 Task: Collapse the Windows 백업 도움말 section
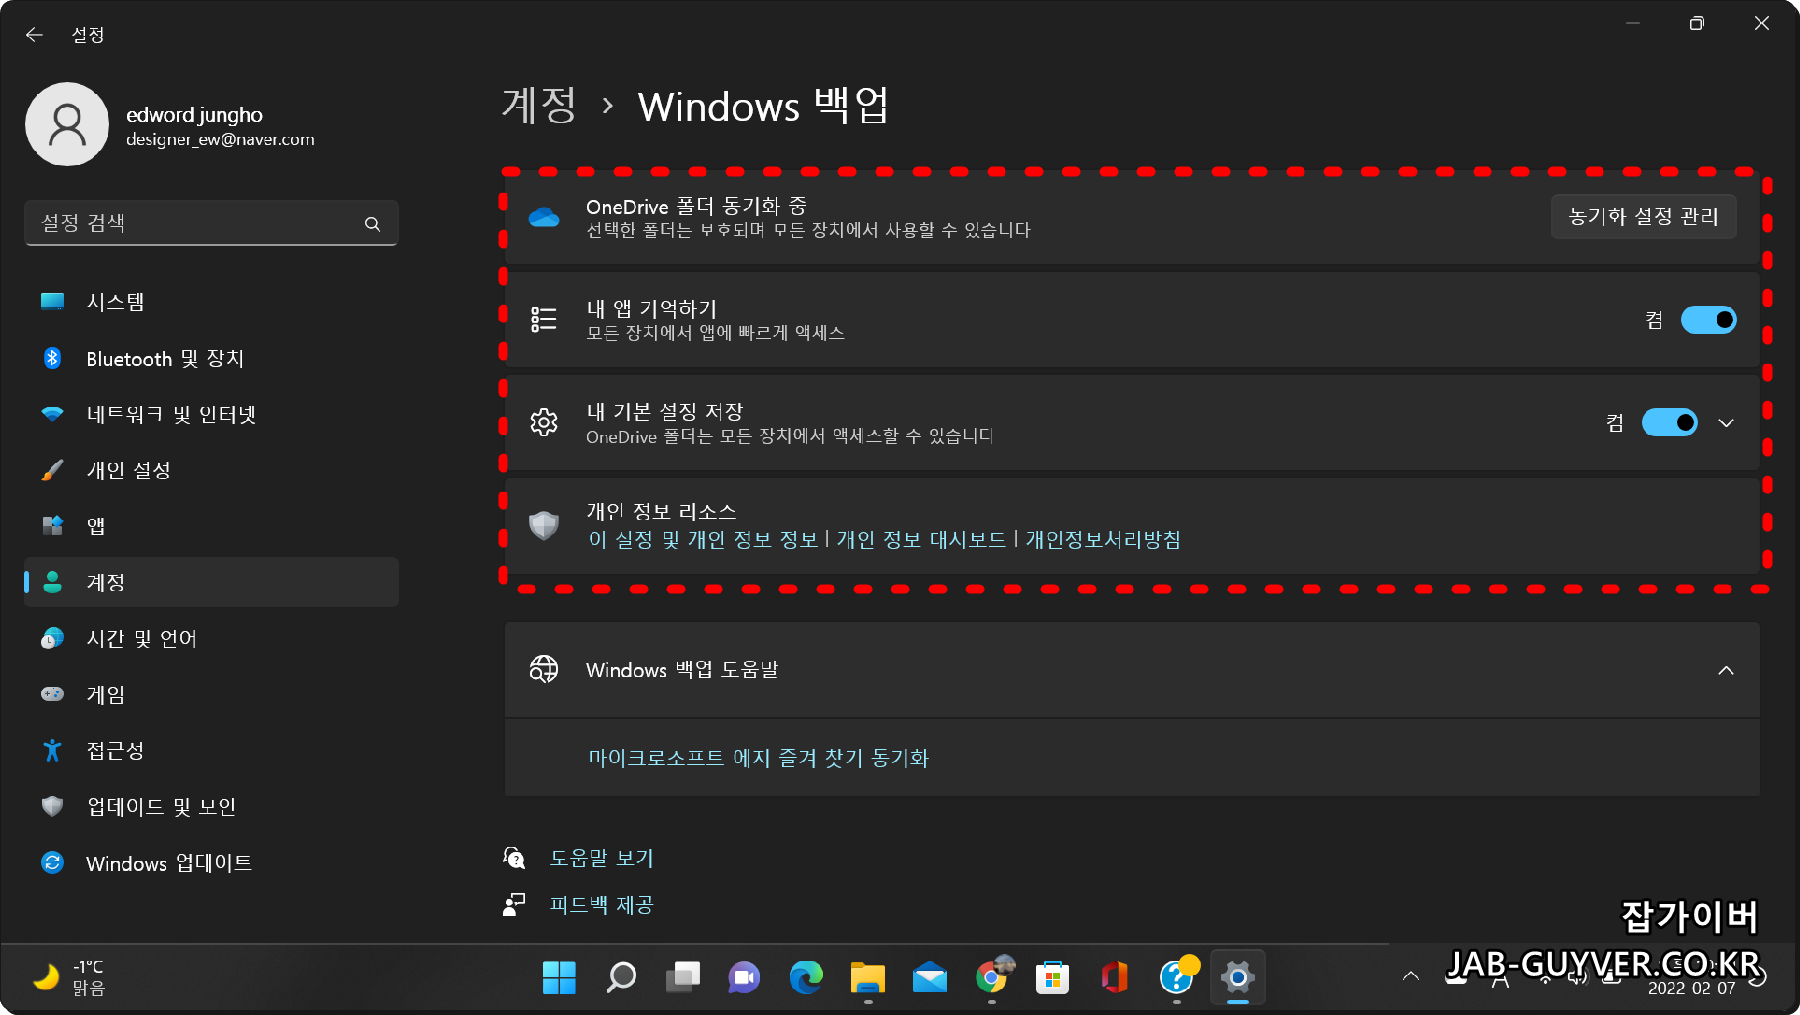click(x=1726, y=670)
